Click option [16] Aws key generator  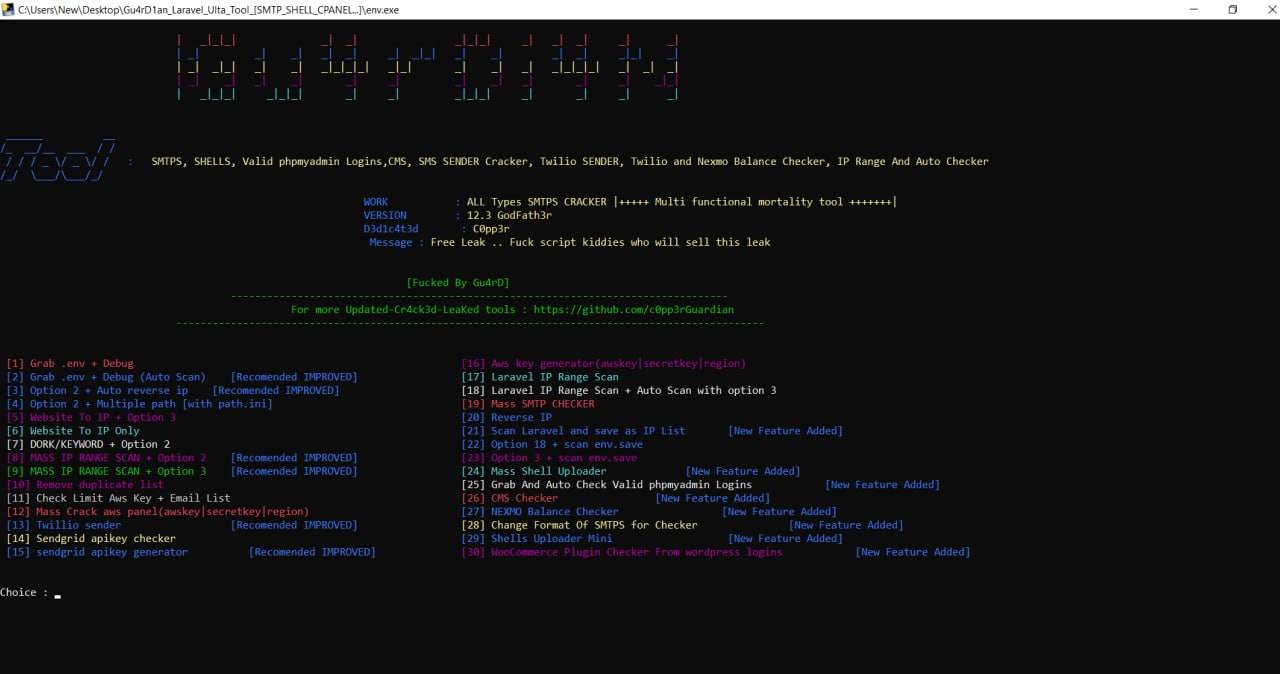coord(603,364)
